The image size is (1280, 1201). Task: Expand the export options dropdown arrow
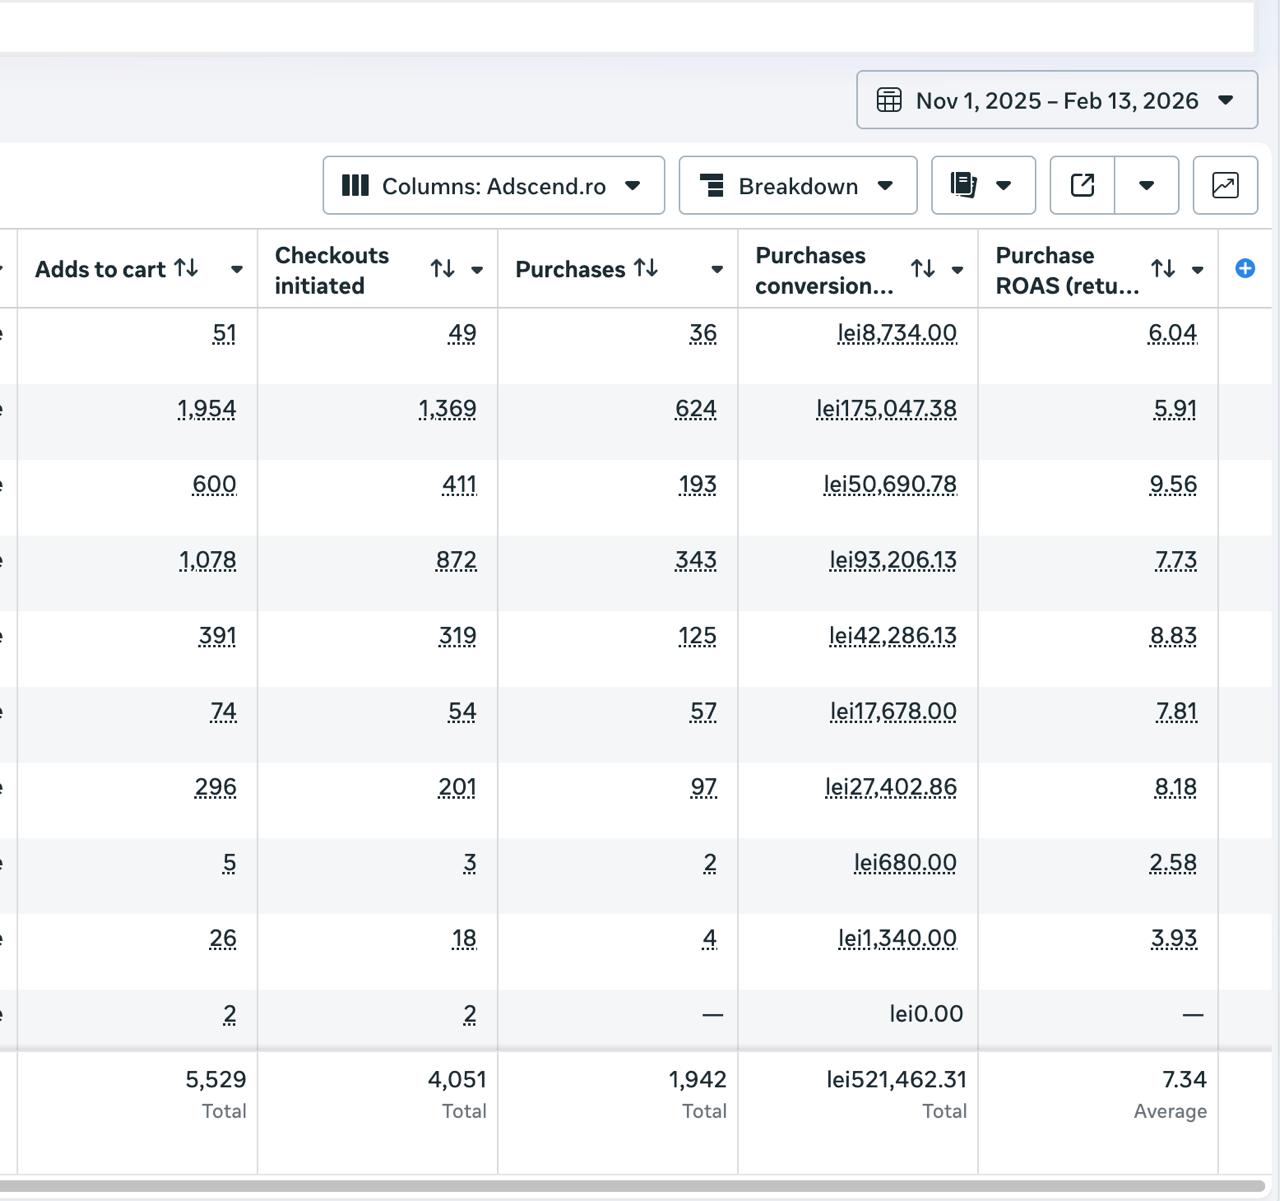(x=1147, y=185)
